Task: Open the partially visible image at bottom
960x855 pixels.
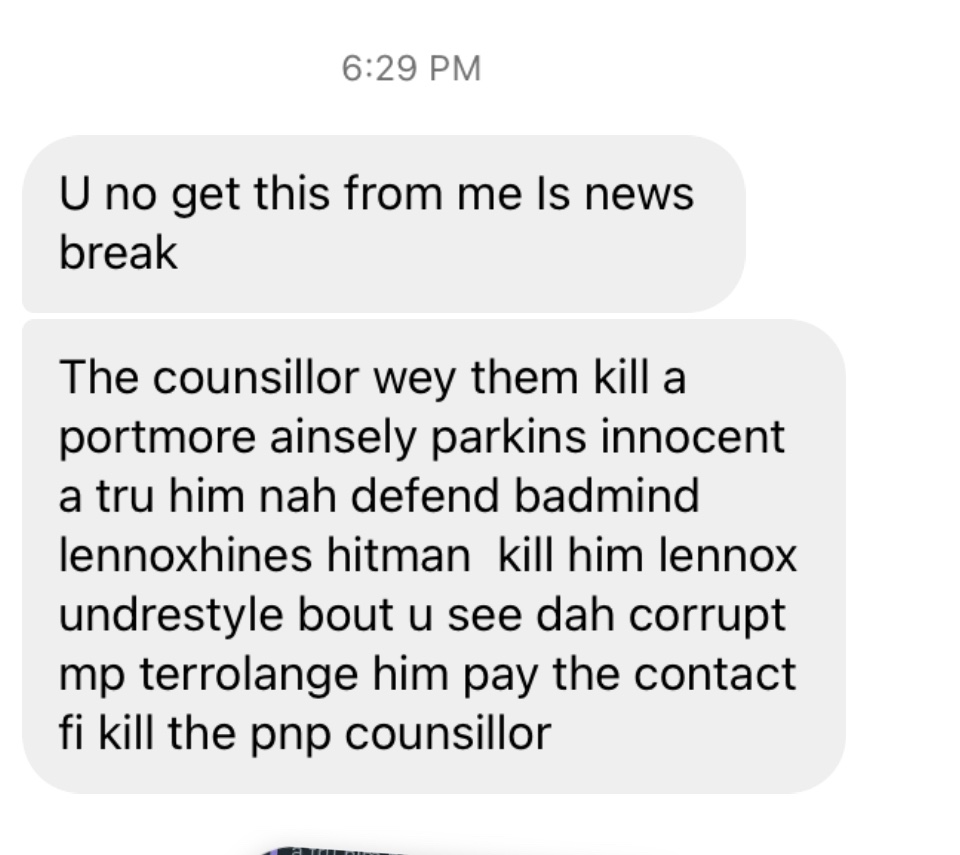Action: (343, 851)
